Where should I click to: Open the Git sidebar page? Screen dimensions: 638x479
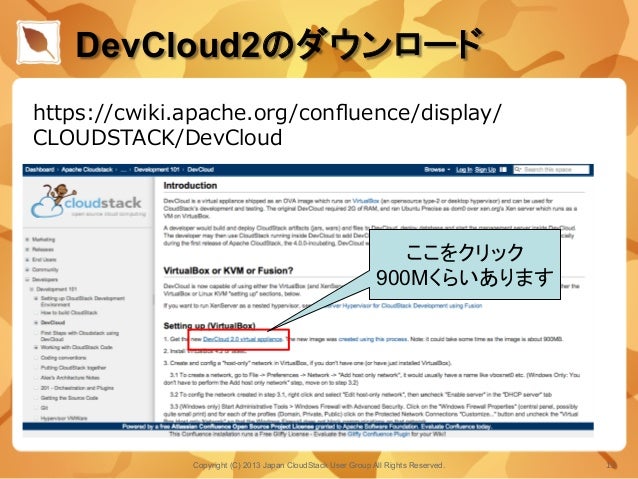44,408
